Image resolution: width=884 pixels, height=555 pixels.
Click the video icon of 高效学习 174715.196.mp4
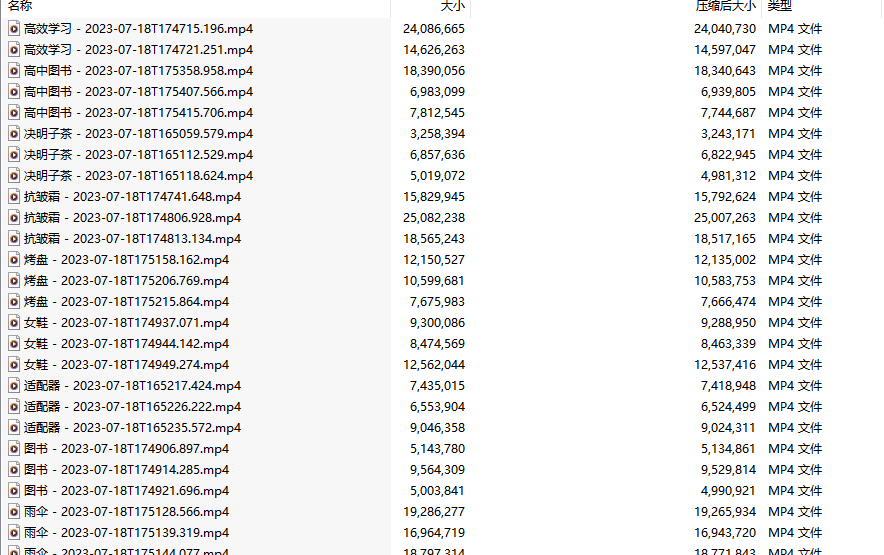click(x=14, y=29)
